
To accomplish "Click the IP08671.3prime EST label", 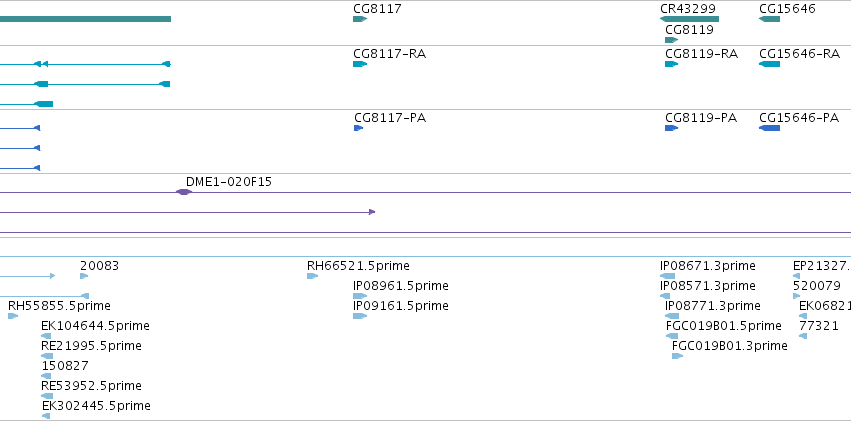I will coord(708,266).
